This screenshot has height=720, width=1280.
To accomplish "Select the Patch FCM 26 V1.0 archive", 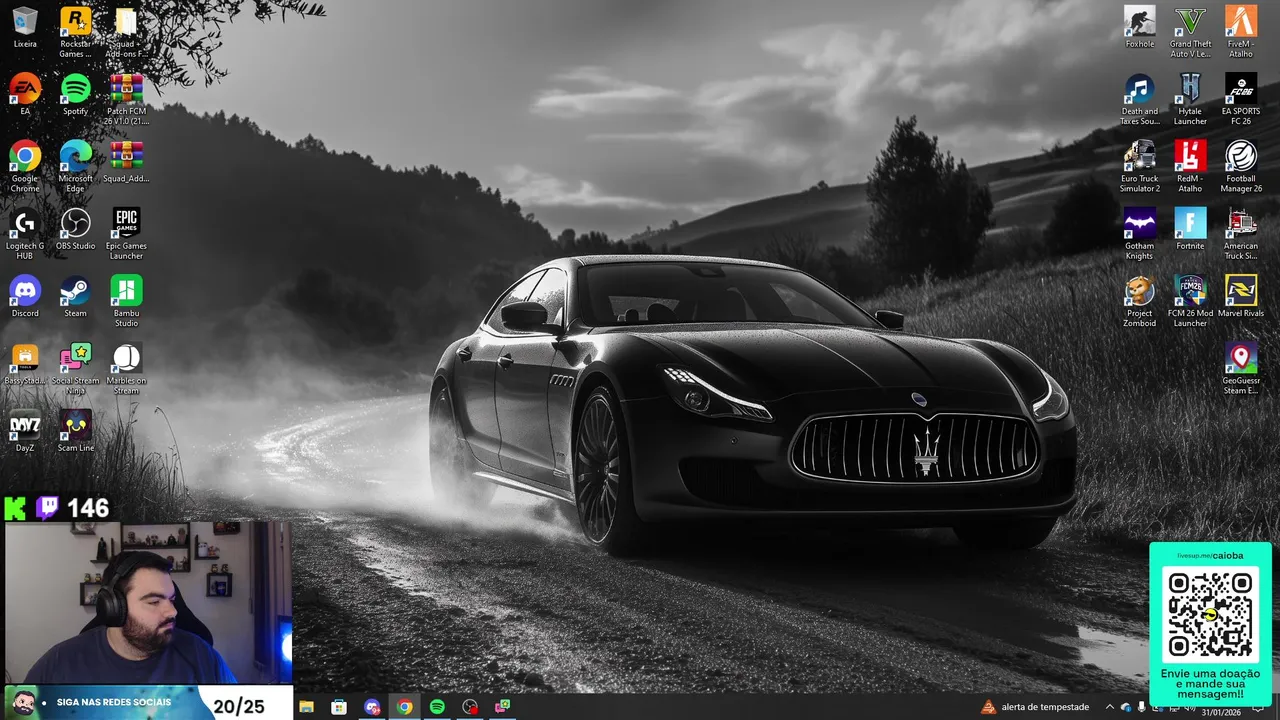I will (x=126, y=99).
